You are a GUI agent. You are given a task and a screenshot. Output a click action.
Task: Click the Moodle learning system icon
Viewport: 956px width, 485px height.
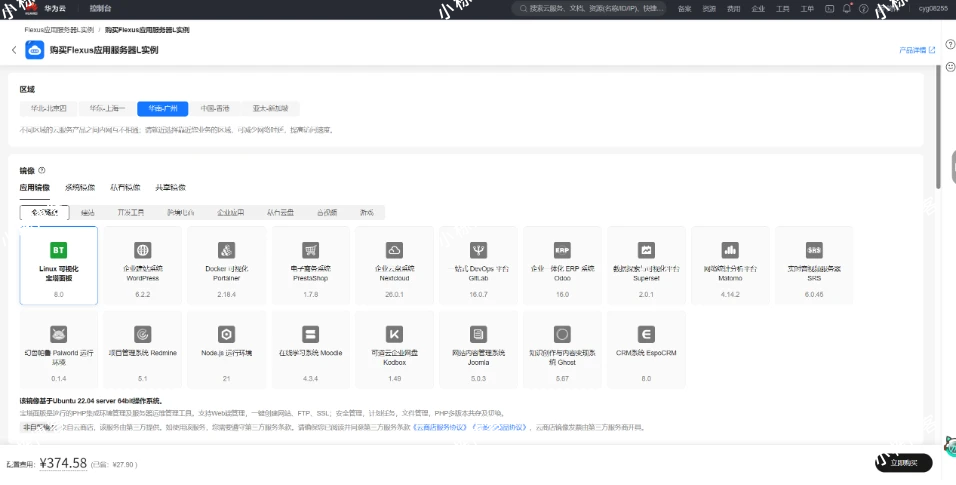pos(310,334)
